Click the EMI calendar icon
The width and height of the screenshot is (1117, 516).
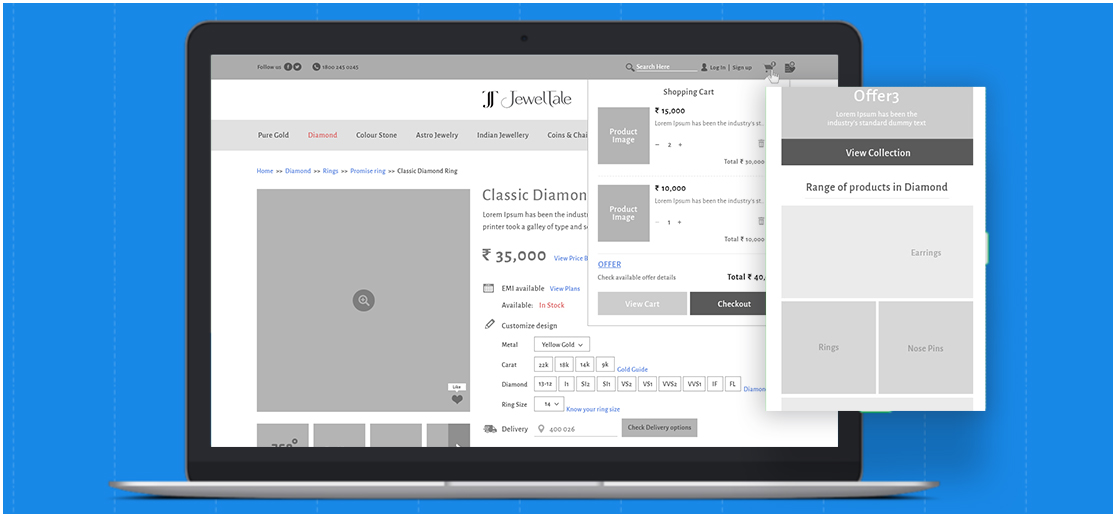pos(489,289)
